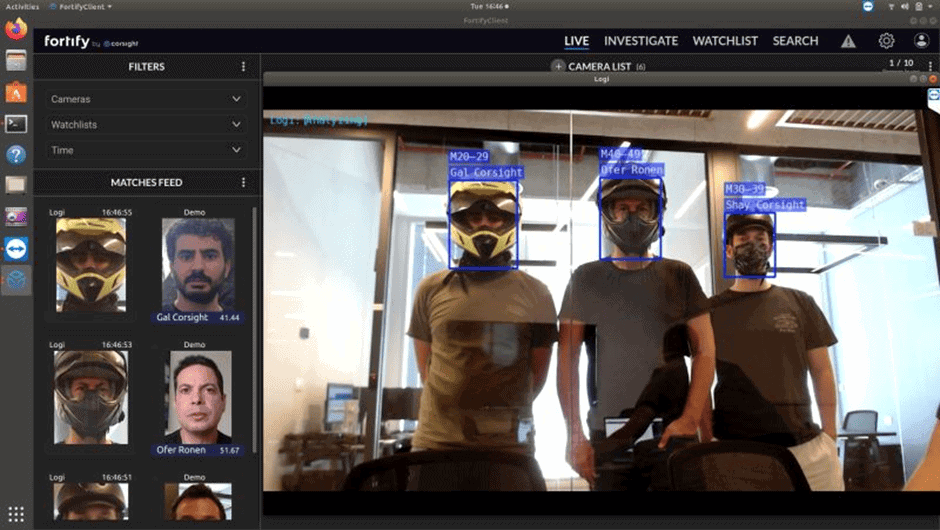Open TeamViewer icon in the dock
940x530 pixels.
tap(16, 248)
